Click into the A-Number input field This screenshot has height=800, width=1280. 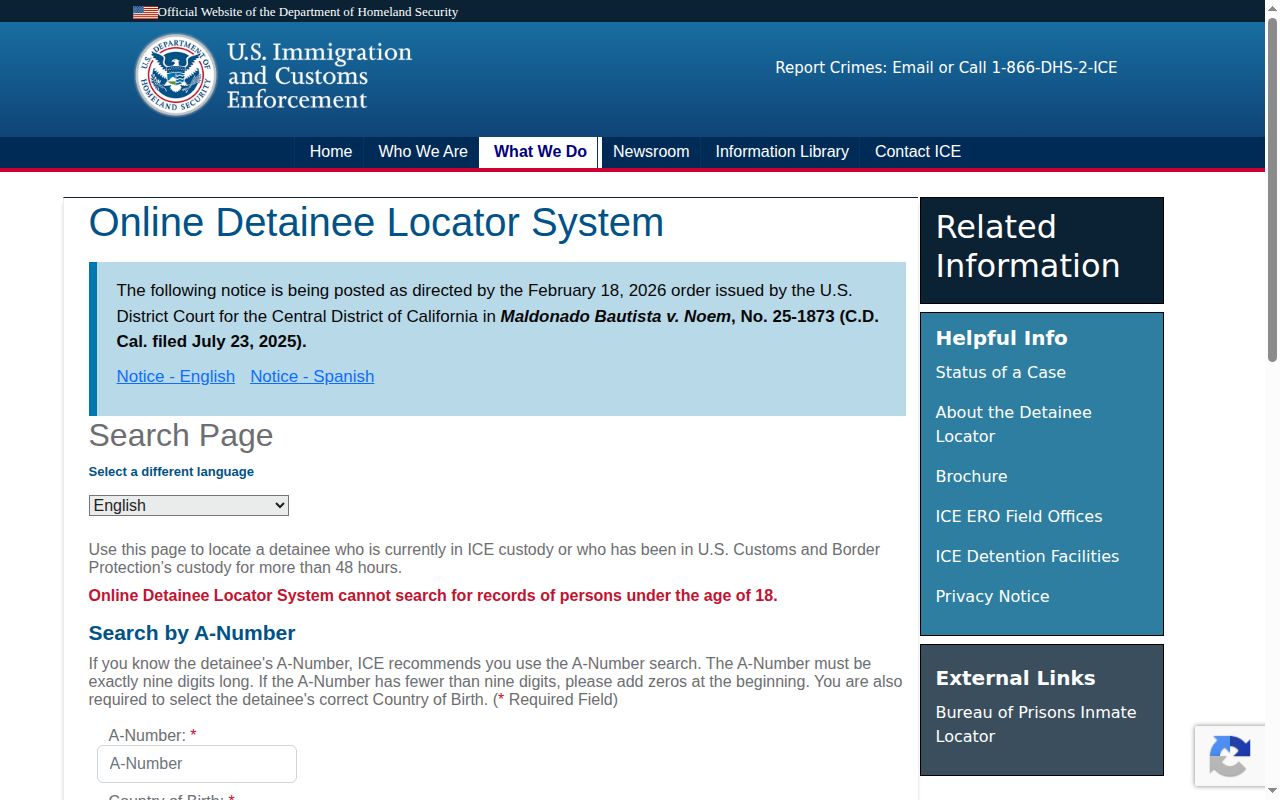click(197, 764)
